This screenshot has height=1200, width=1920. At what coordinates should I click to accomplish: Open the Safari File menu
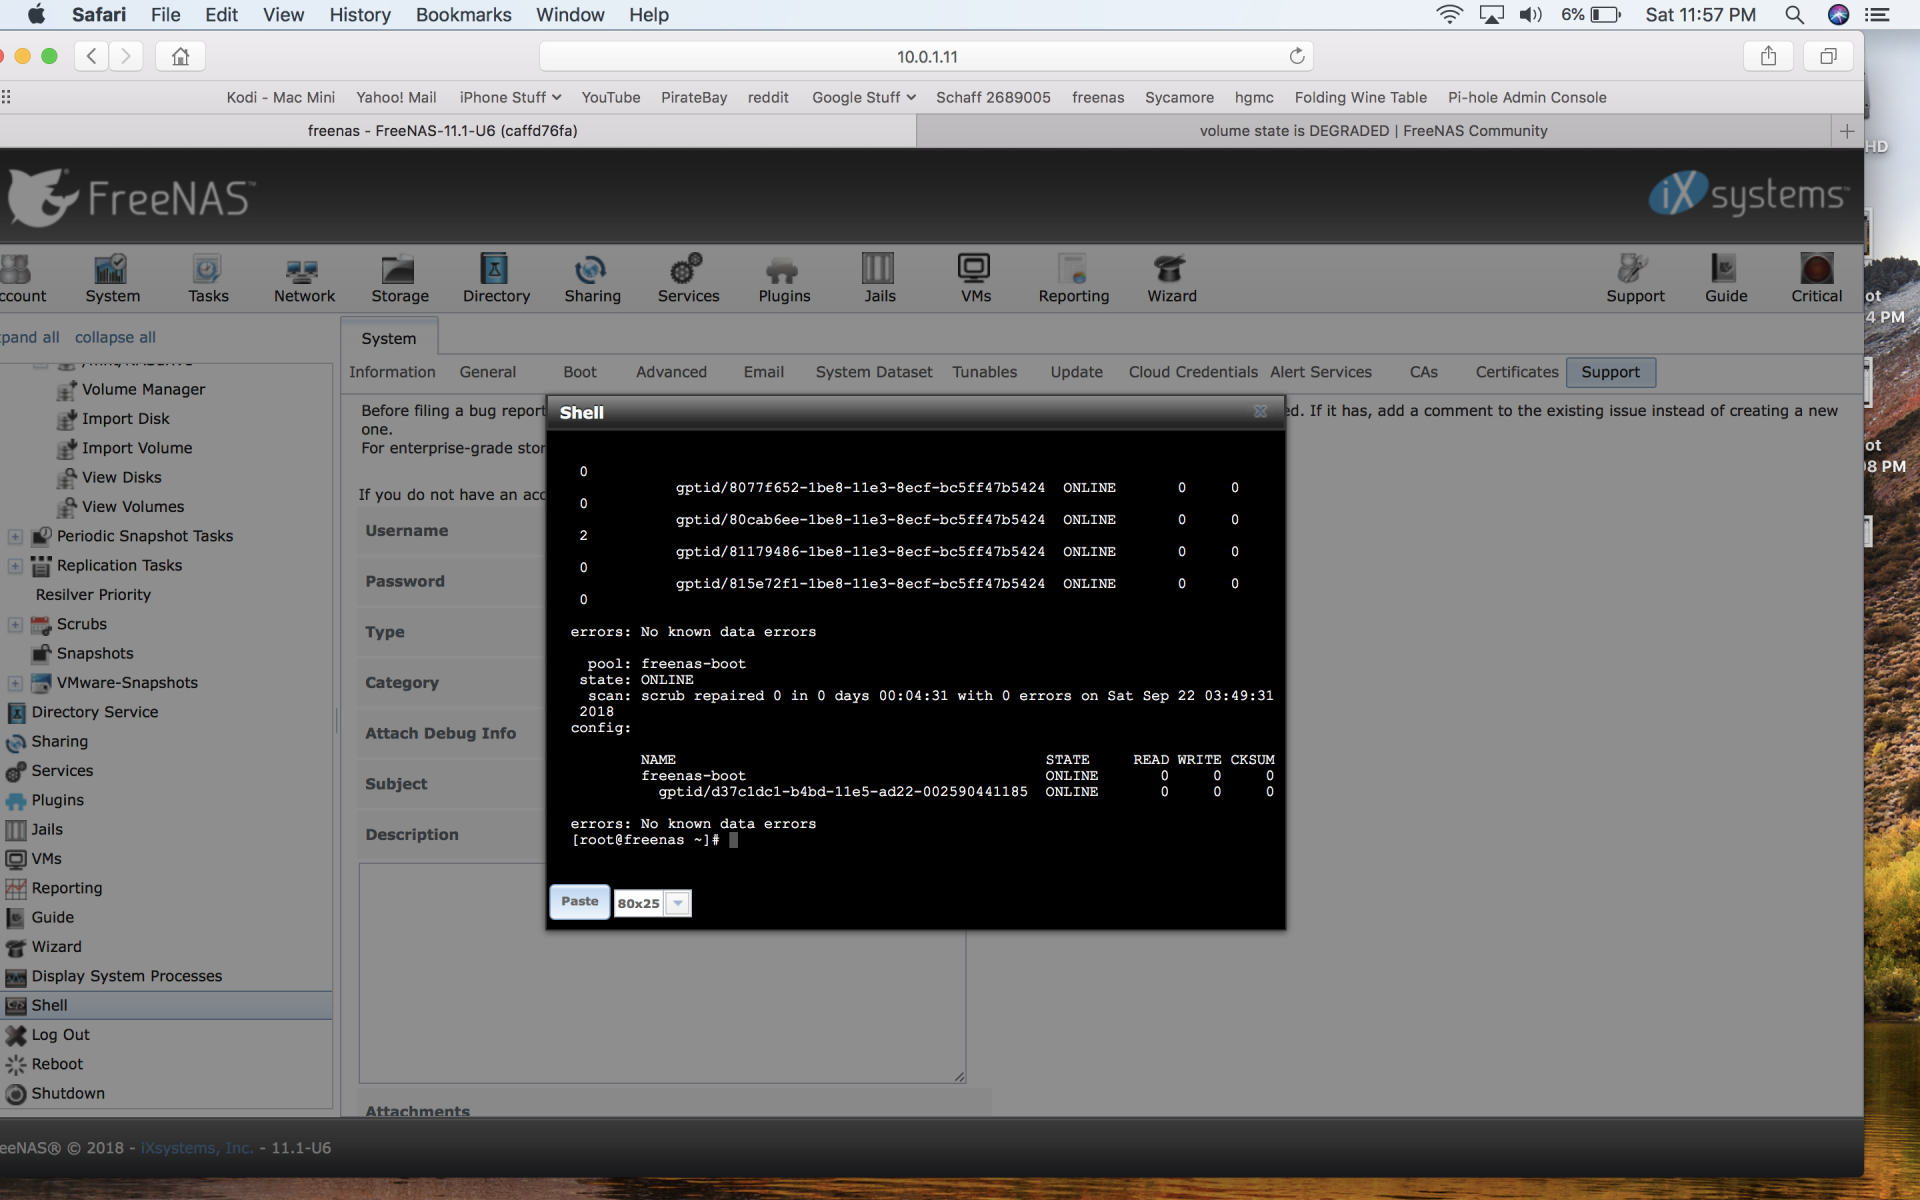165,15
